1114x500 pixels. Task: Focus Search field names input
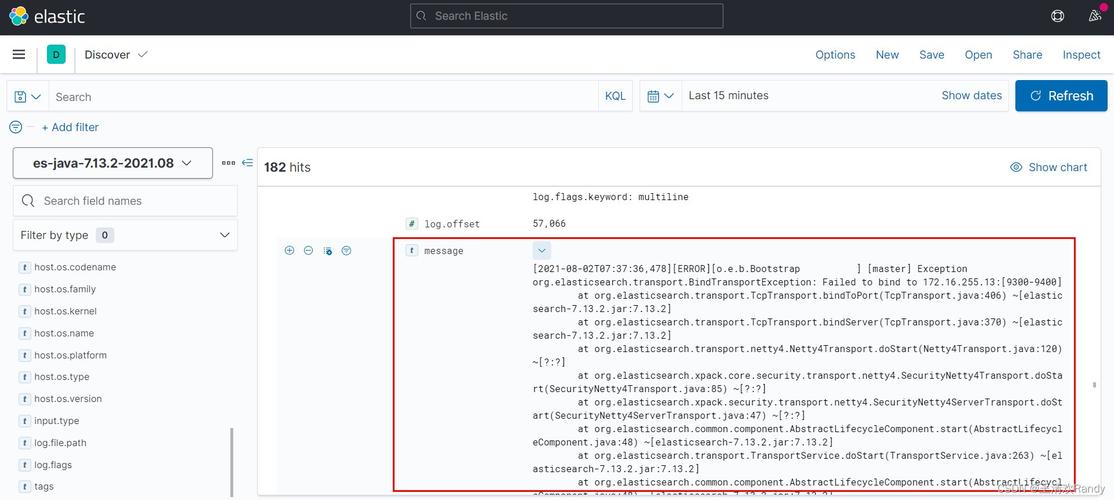125,201
